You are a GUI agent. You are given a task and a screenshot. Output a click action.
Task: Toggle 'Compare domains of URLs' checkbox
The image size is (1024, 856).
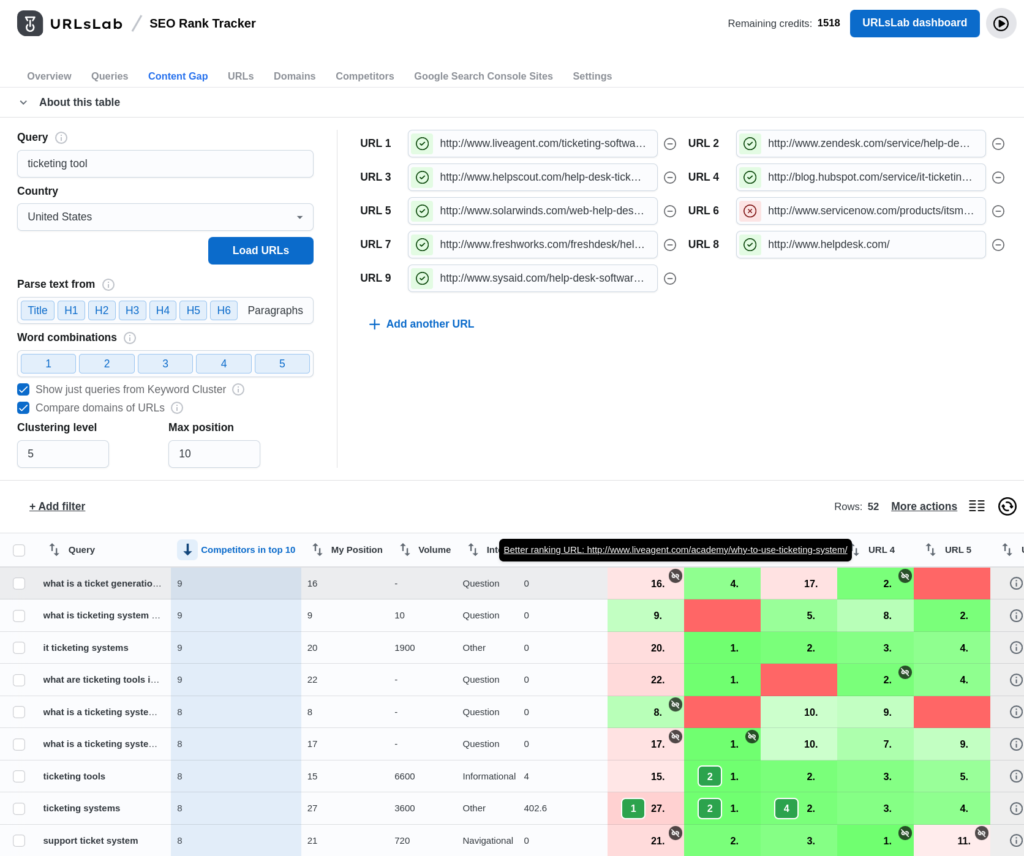pos(24,408)
